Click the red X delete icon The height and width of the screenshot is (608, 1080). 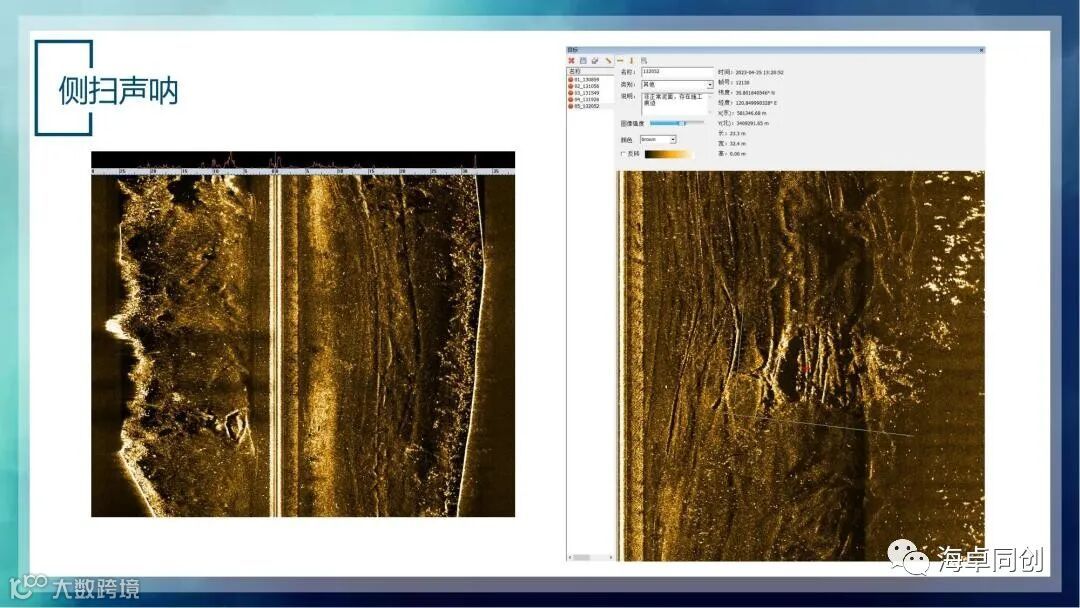tap(571, 61)
